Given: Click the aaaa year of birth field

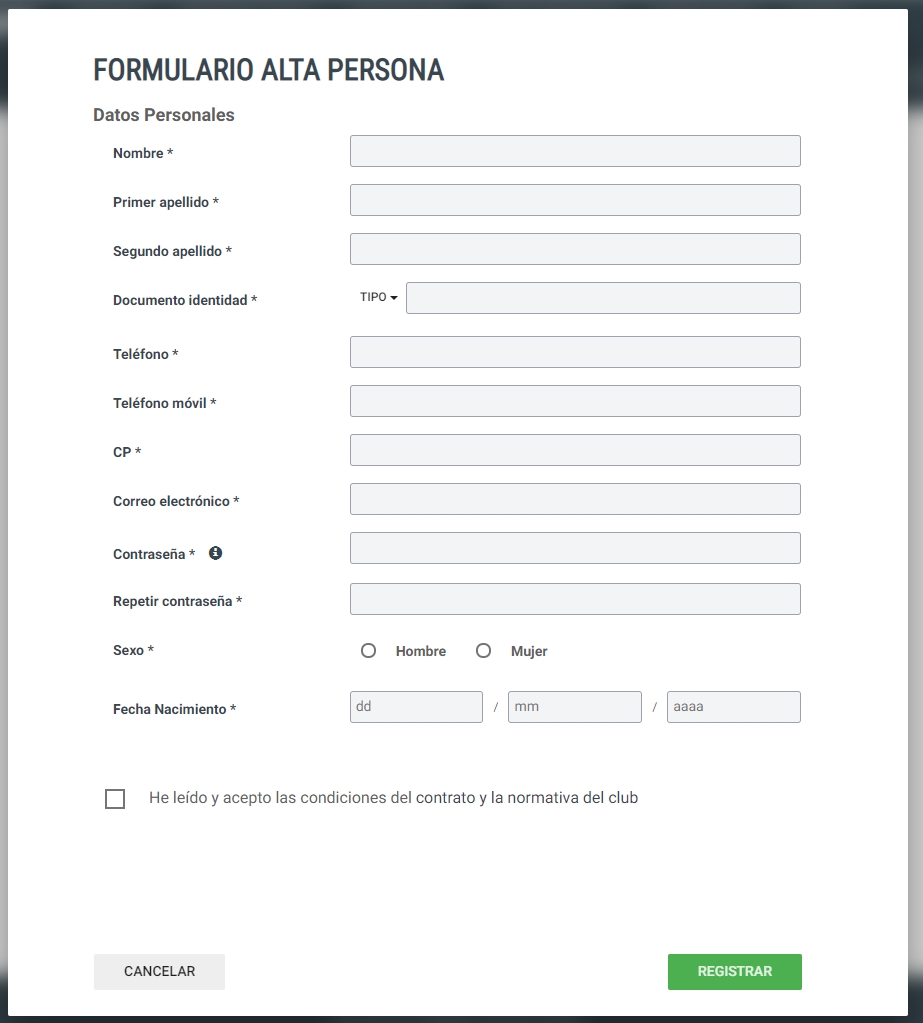Looking at the screenshot, I should pyautogui.click(x=734, y=707).
